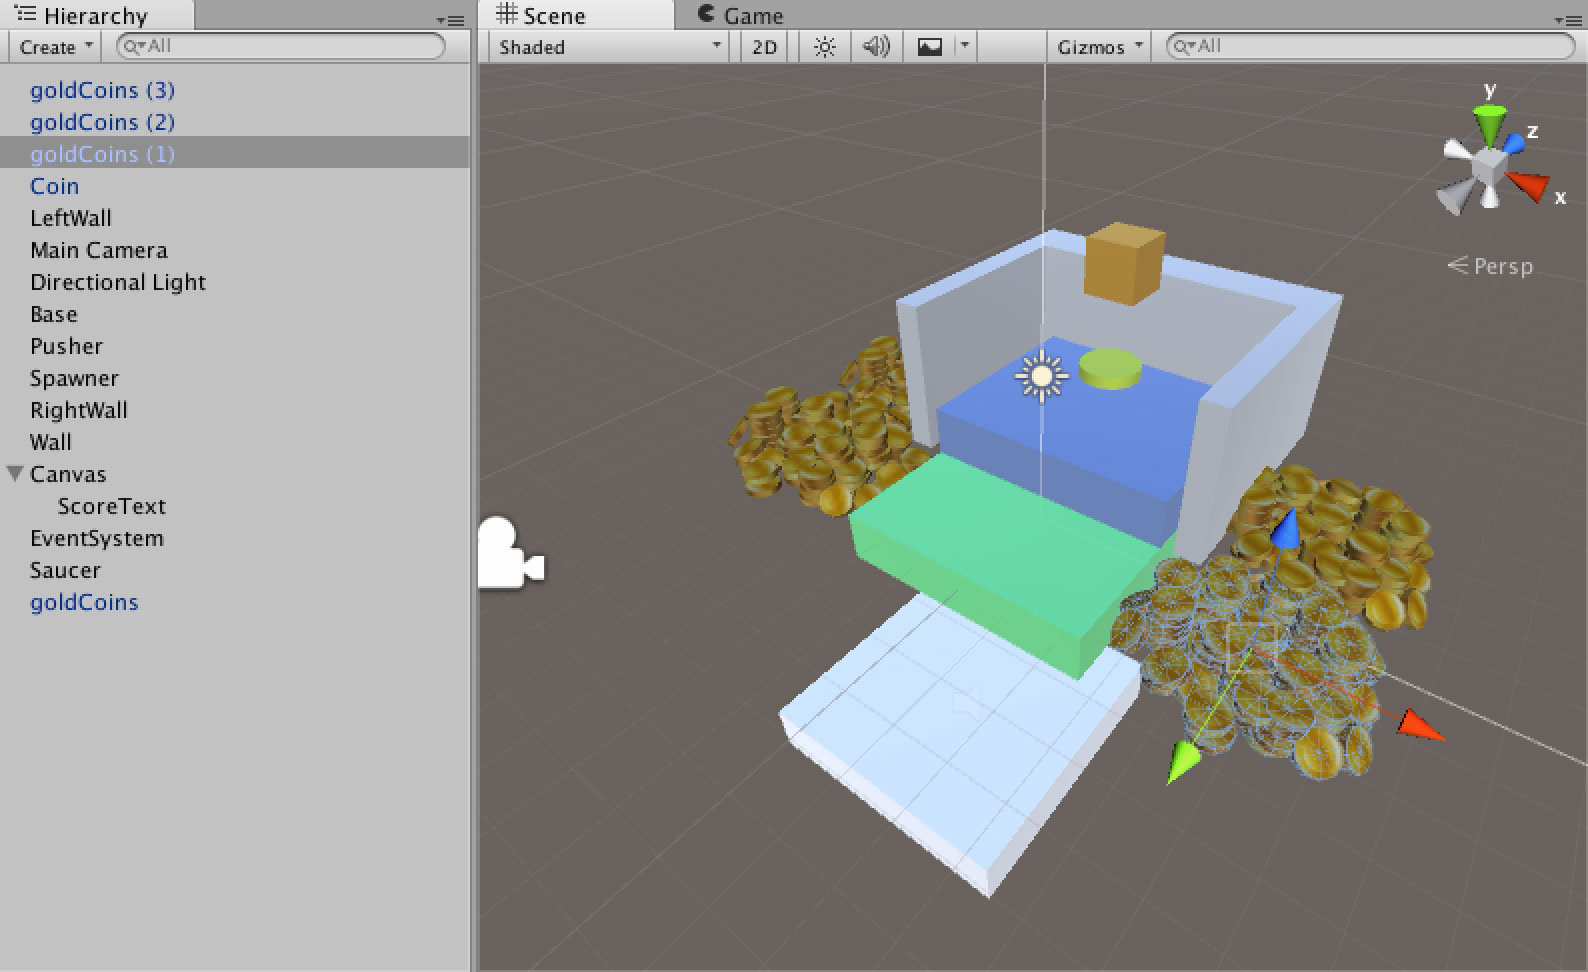Click the red X move handle arrow

point(1420,725)
